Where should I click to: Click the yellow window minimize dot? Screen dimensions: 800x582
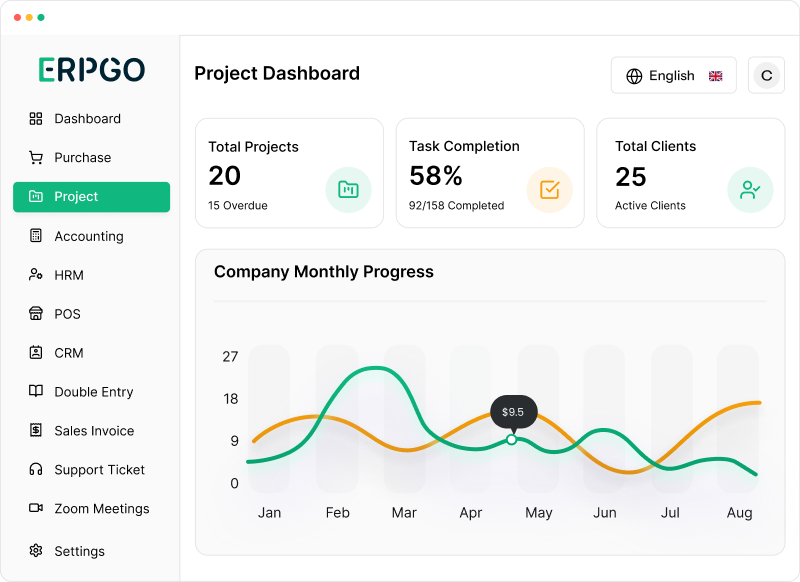(x=29, y=17)
